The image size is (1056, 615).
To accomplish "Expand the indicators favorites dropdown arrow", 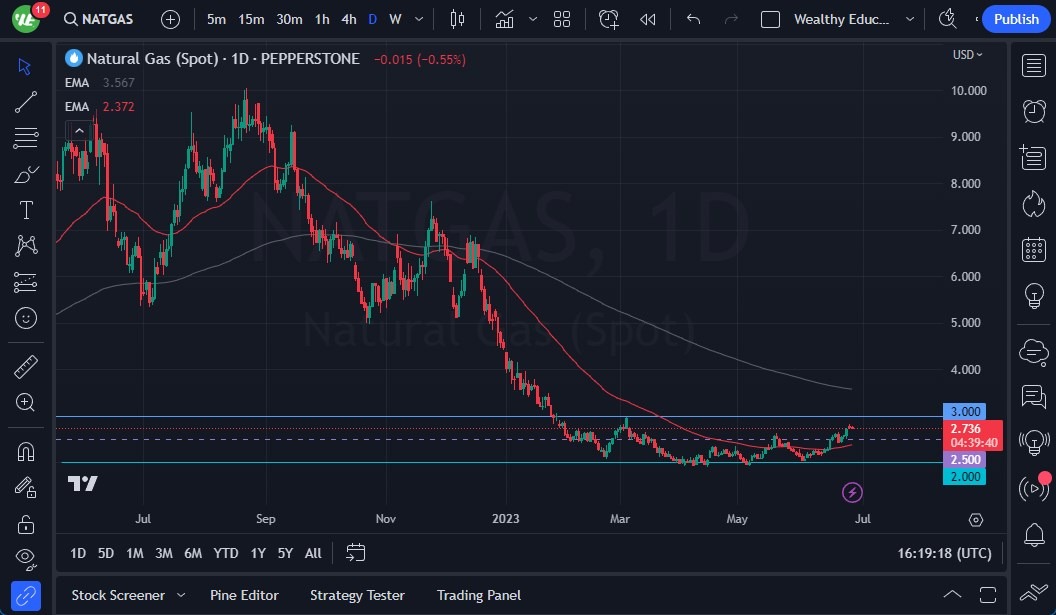I will coord(533,20).
